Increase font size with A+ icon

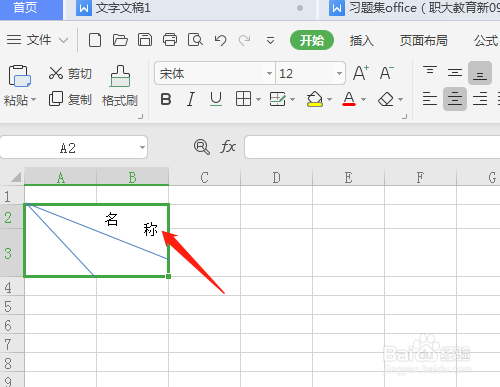coord(361,73)
